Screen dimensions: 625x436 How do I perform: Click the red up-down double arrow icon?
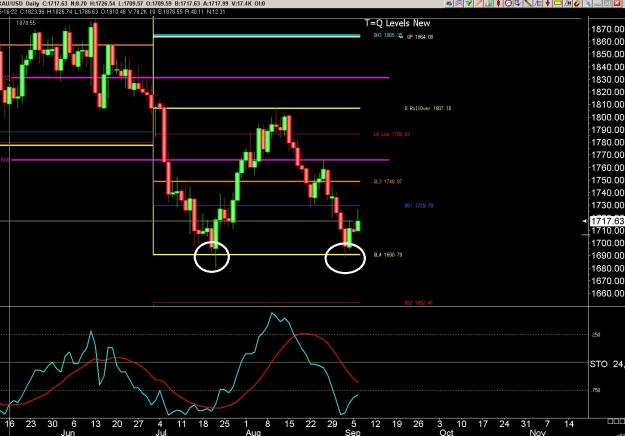click(498, 3)
